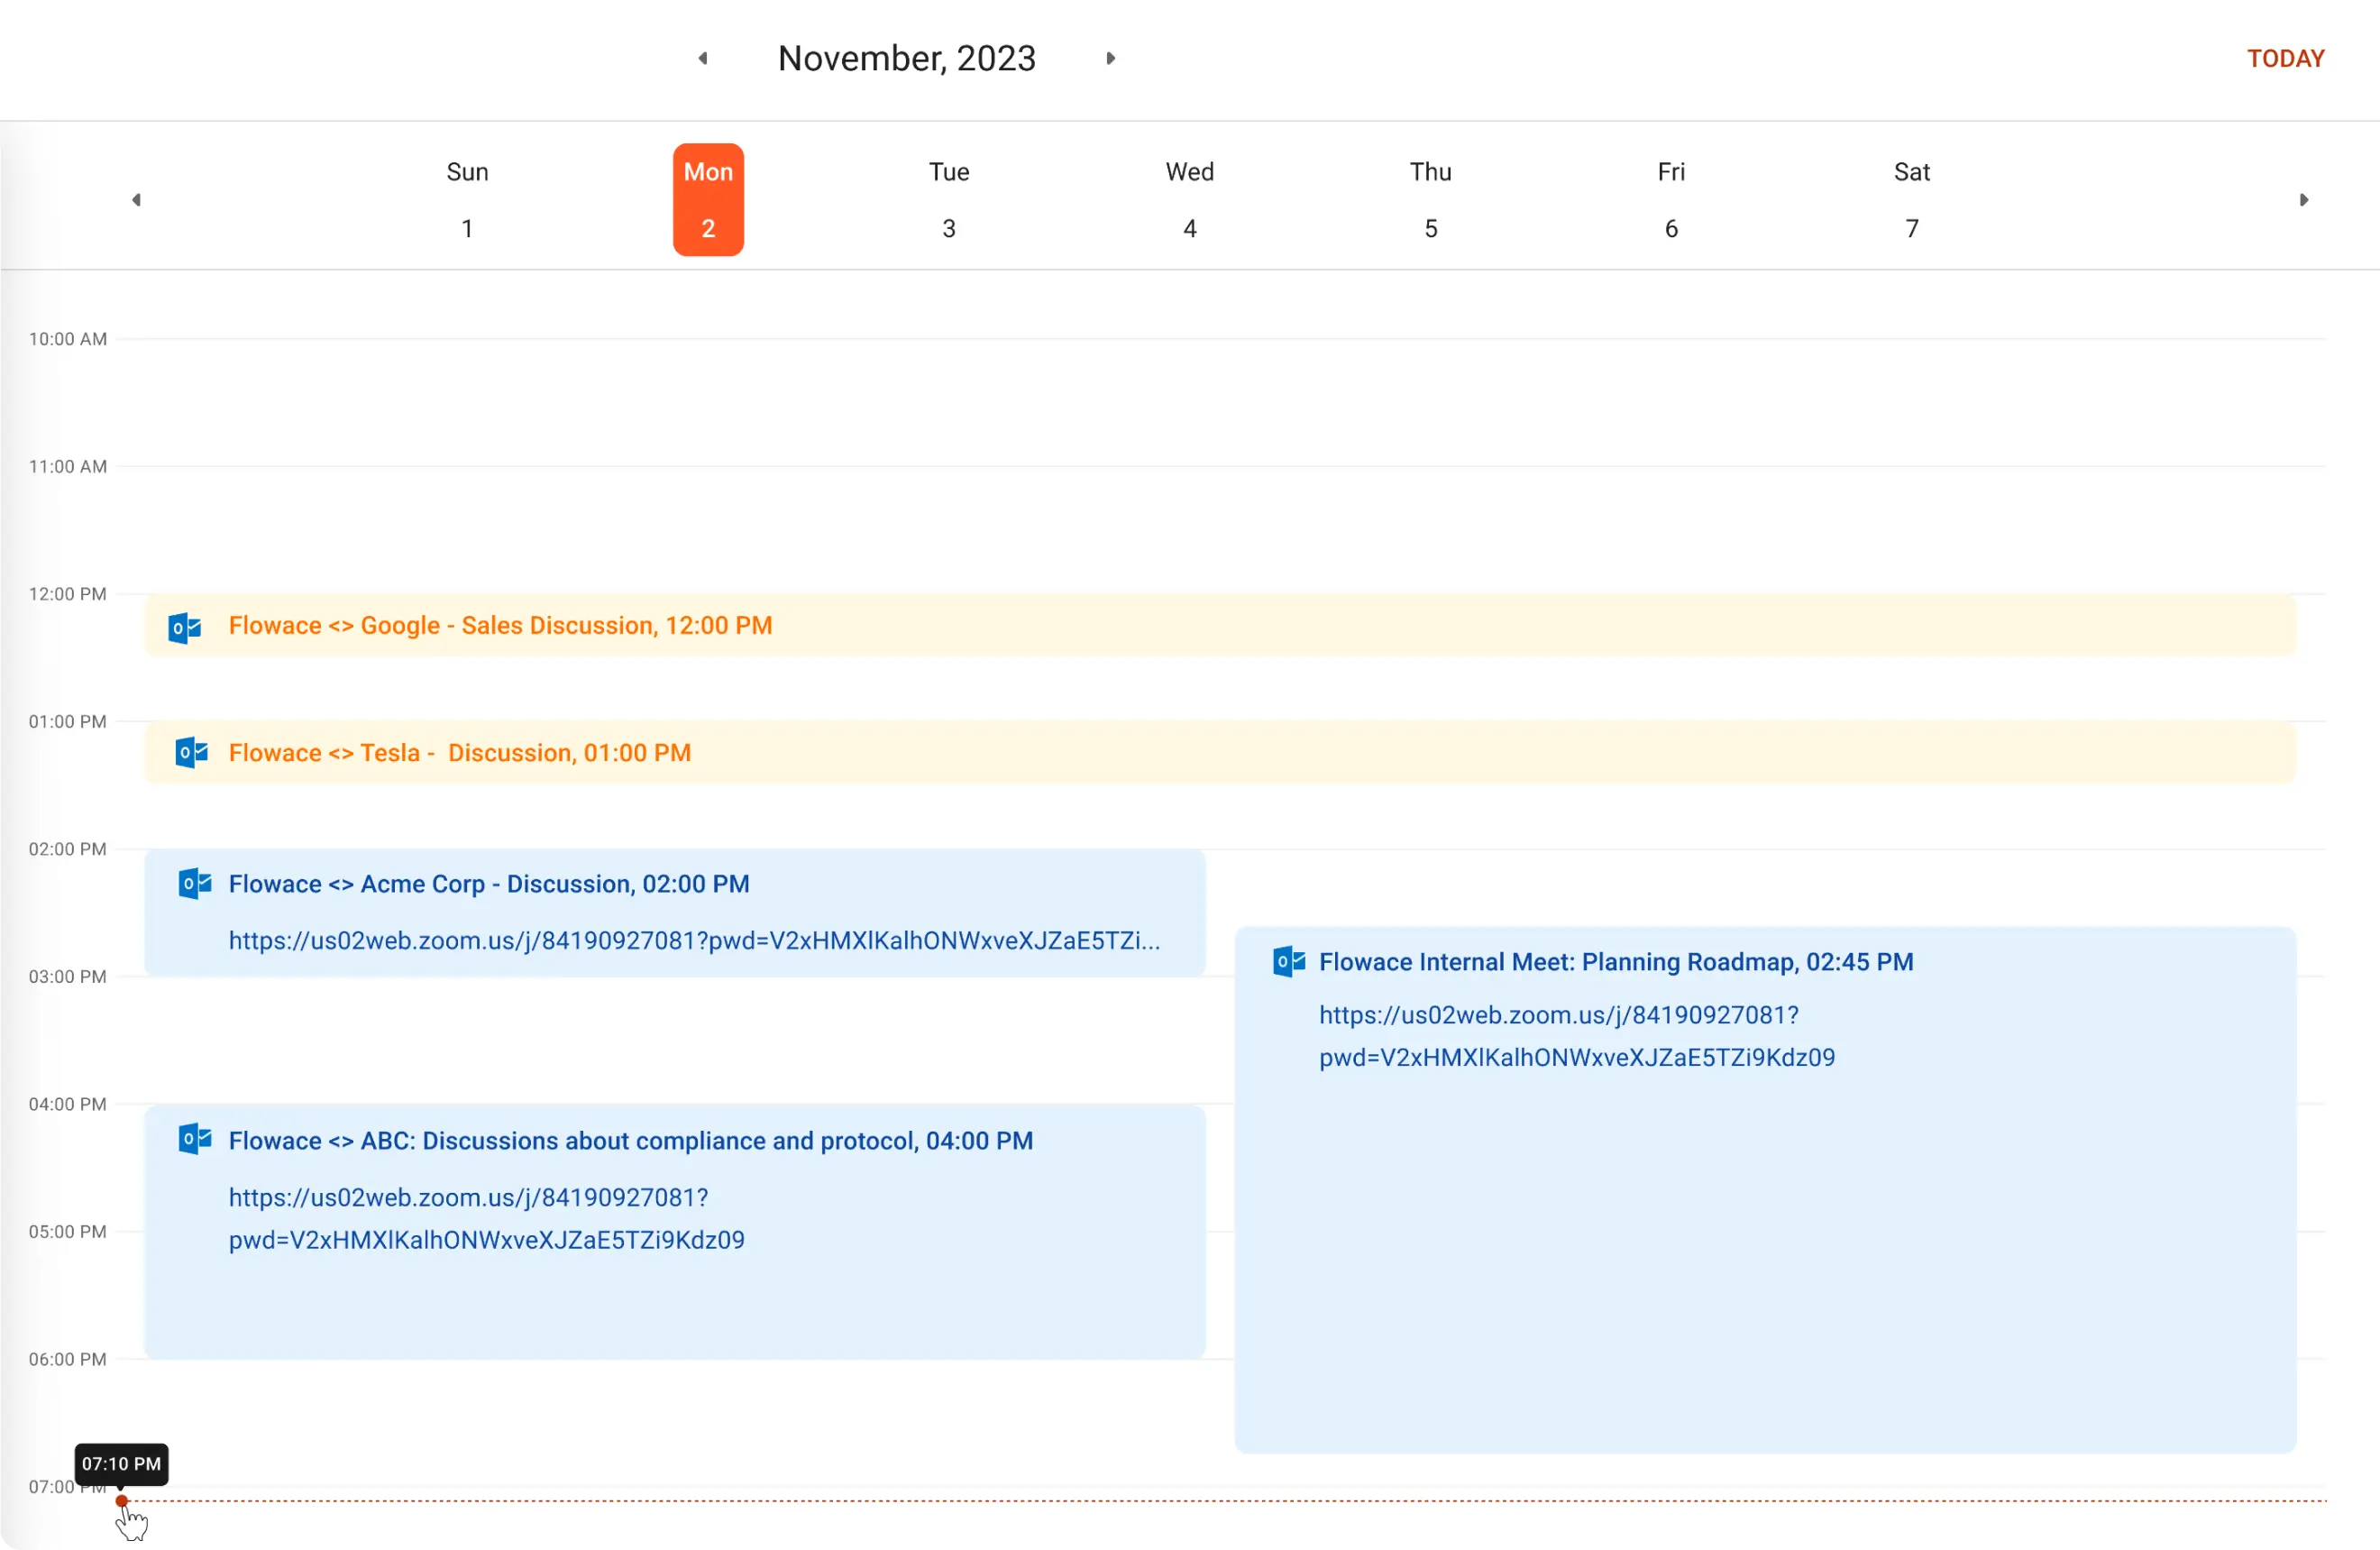Open Flowace <> Google Sales Discussion event
The height and width of the screenshot is (1550, 2380).
pyautogui.click(x=1220, y=625)
